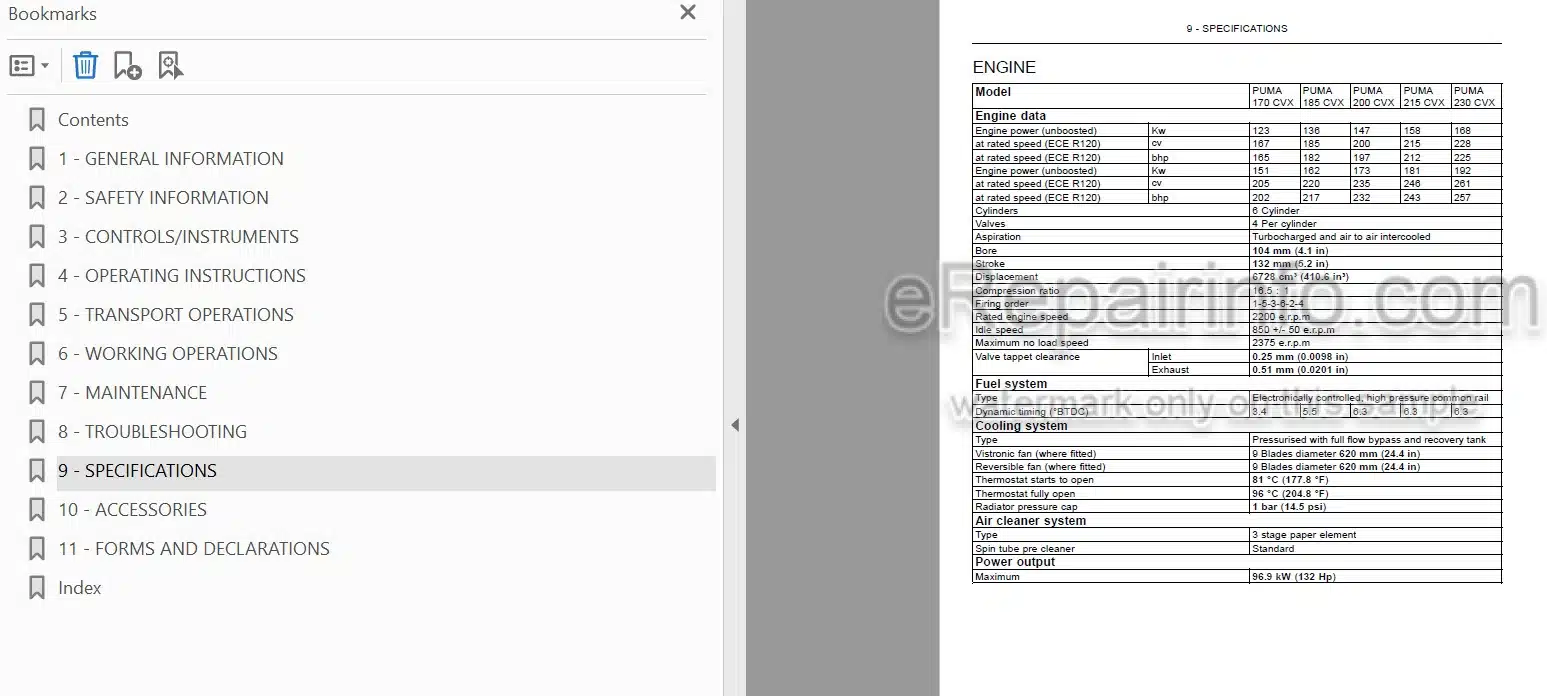Click bookmark icon beside 3 - CONTROLS/INSTRUMENTS
The image size is (1547, 696).
click(37, 237)
